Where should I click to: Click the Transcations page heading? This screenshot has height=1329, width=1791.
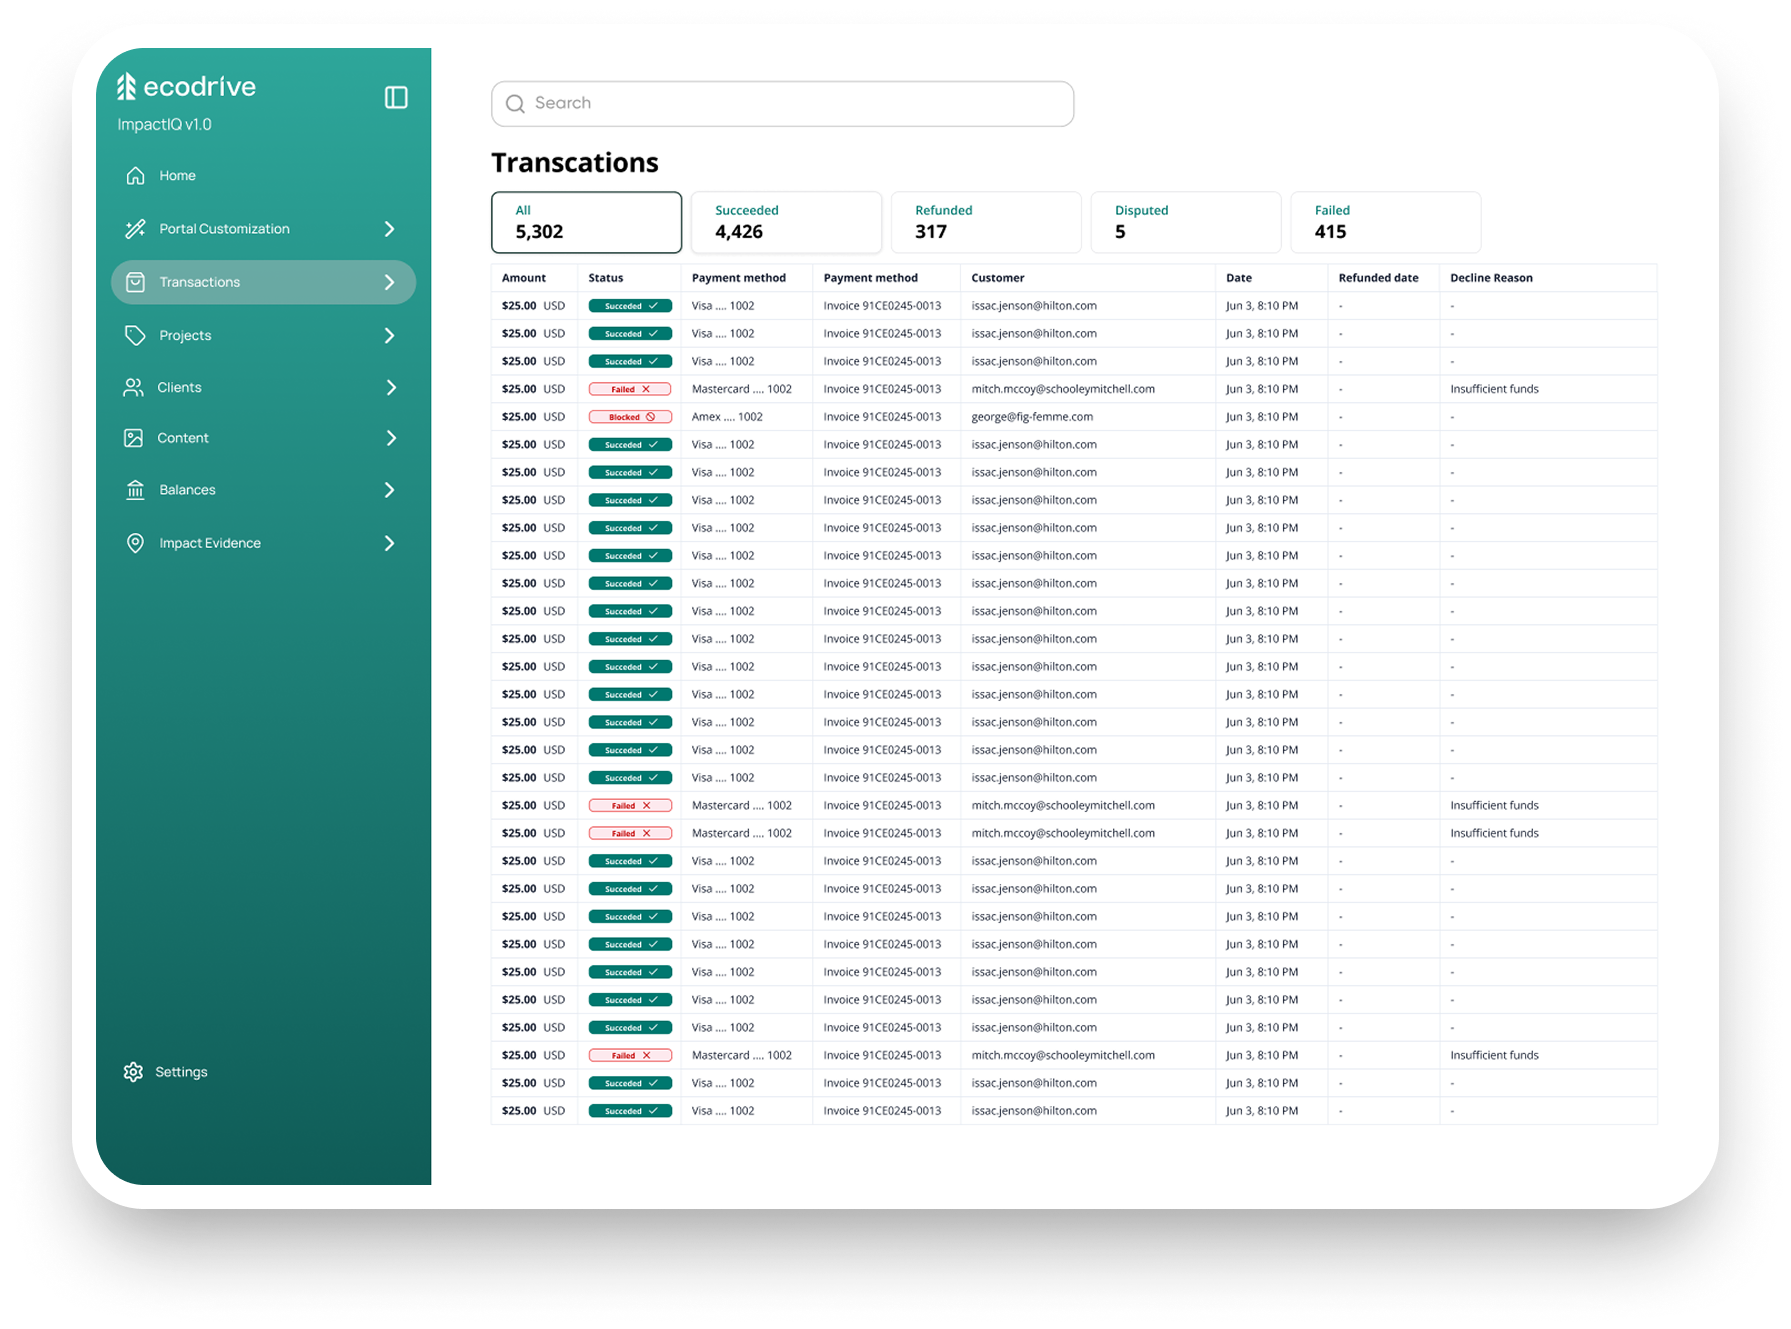pos(575,162)
